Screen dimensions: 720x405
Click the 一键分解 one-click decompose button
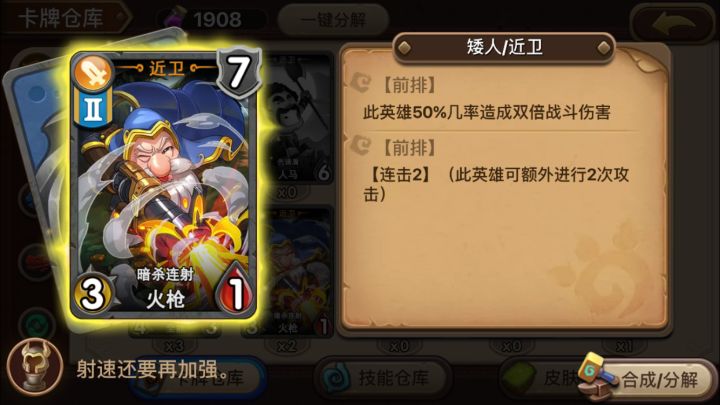pos(333,20)
